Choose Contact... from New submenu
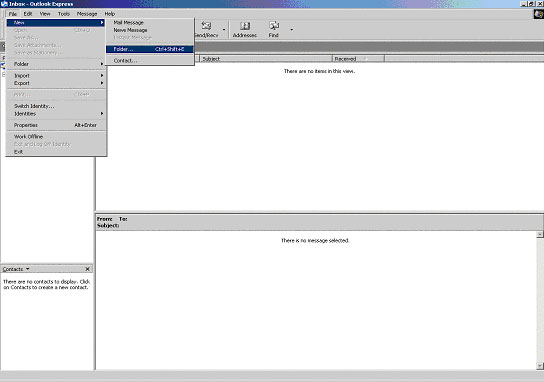Viewport: 544px width, 382px height. (x=150, y=60)
